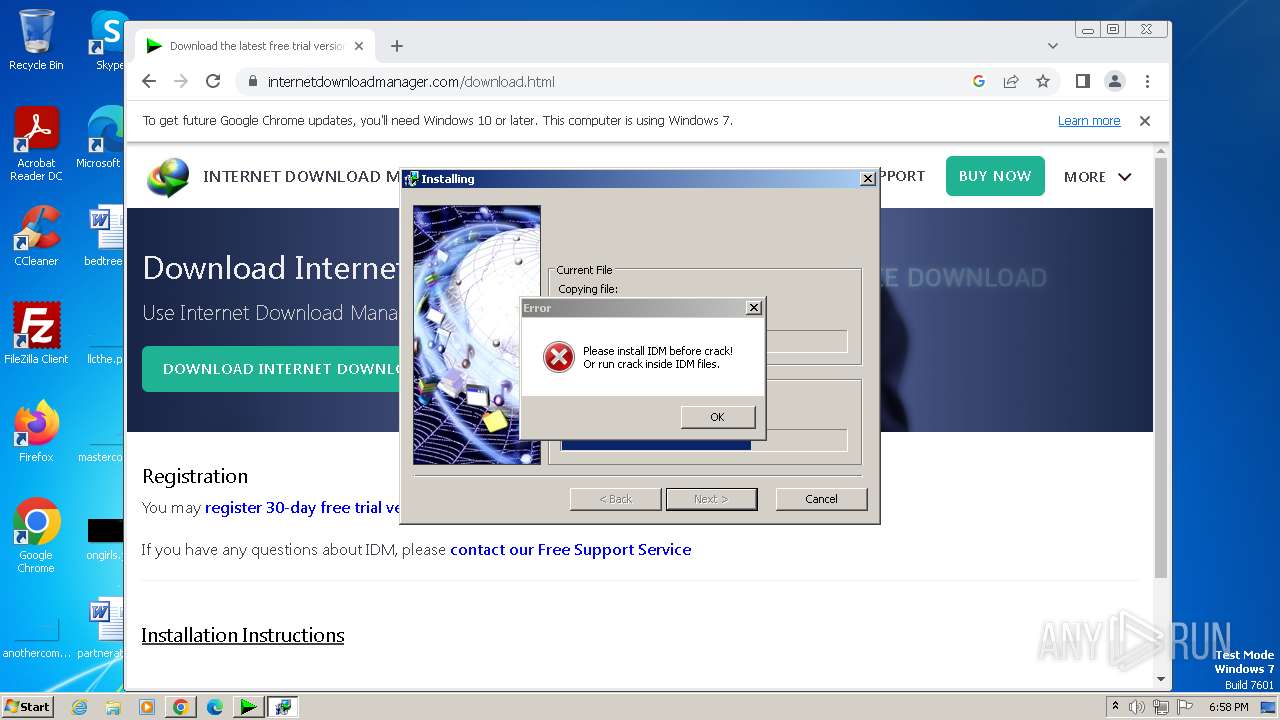Open Chrome from the taskbar
This screenshot has height=720, width=1280.
tap(181, 707)
